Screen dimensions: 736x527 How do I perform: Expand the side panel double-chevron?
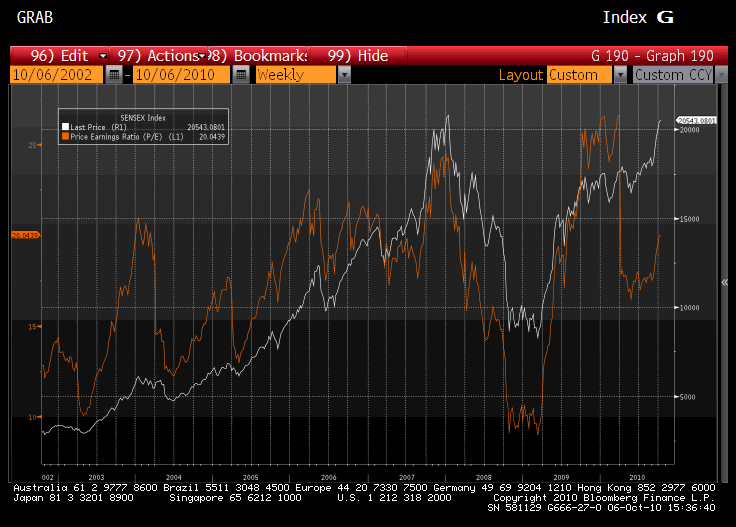[x=724, y=282]
